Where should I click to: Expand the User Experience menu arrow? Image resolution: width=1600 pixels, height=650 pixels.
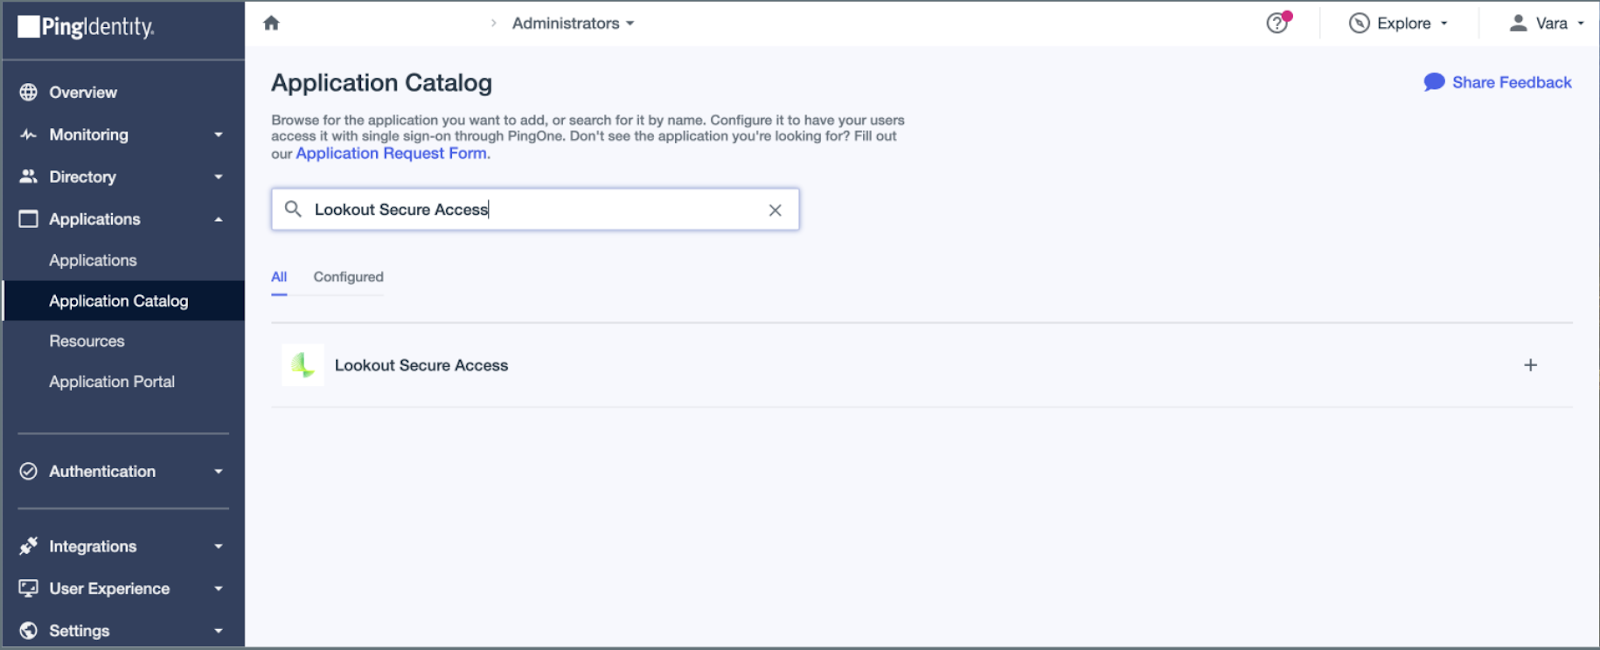(218, 588)
